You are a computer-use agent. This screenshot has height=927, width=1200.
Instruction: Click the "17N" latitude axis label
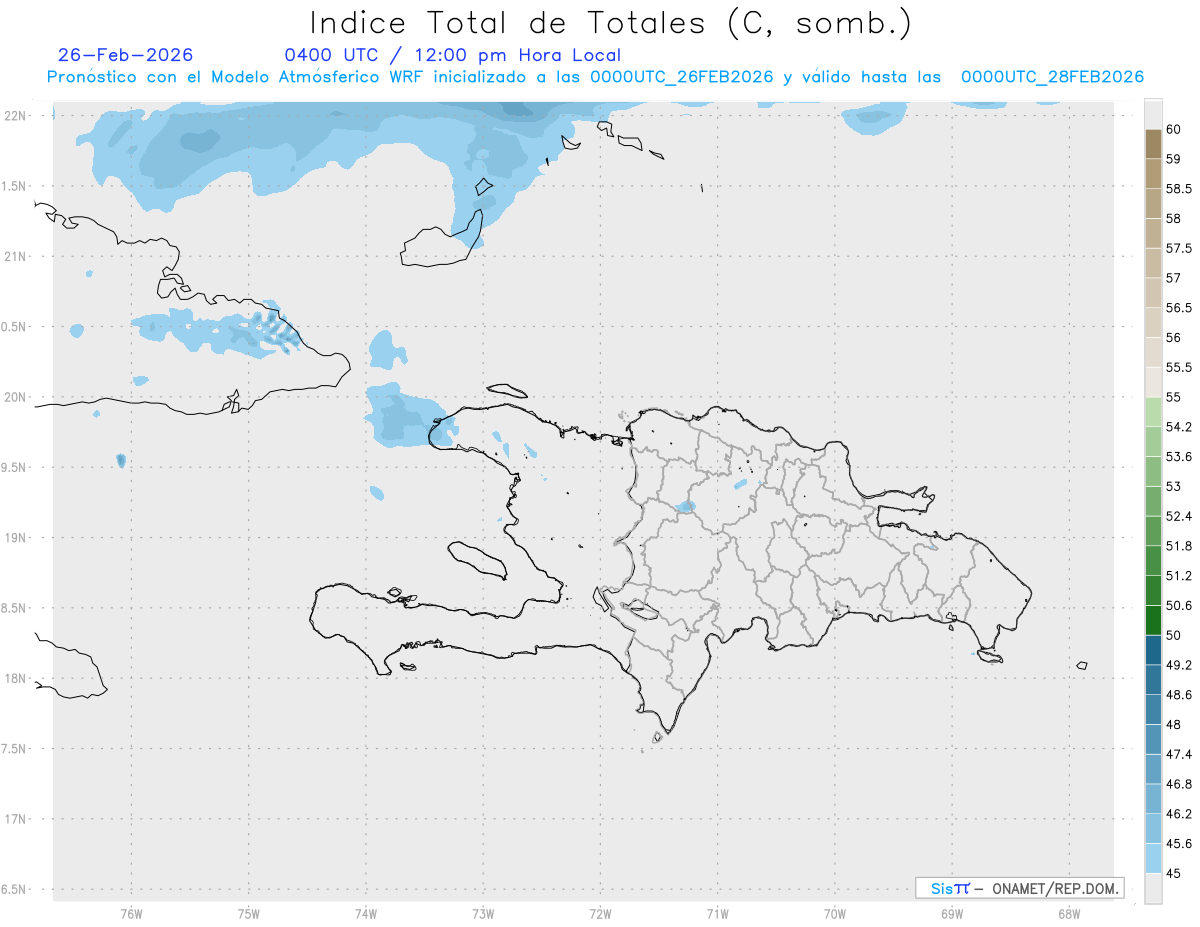(x=15, y=819)
